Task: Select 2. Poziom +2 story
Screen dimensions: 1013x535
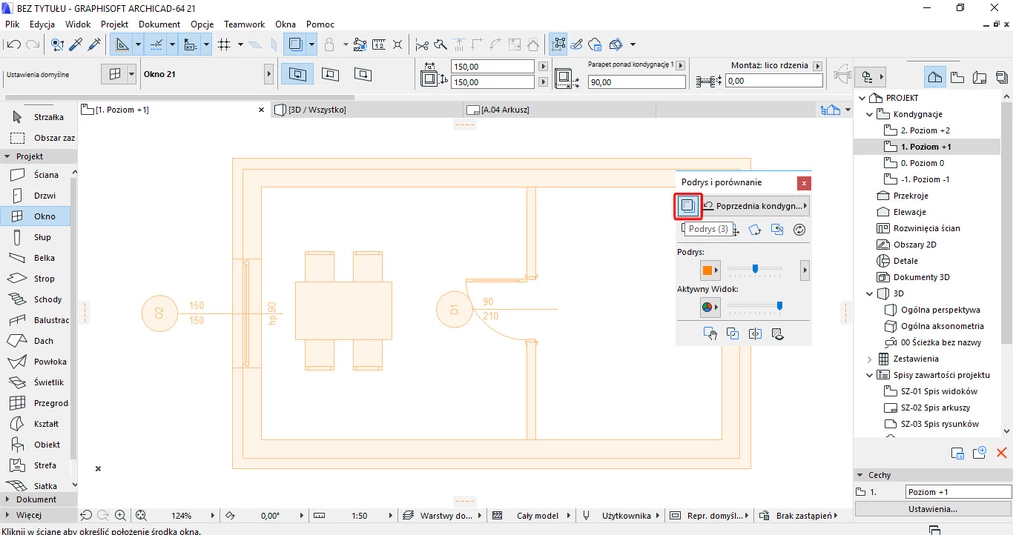Action: [x=926, y=131]
